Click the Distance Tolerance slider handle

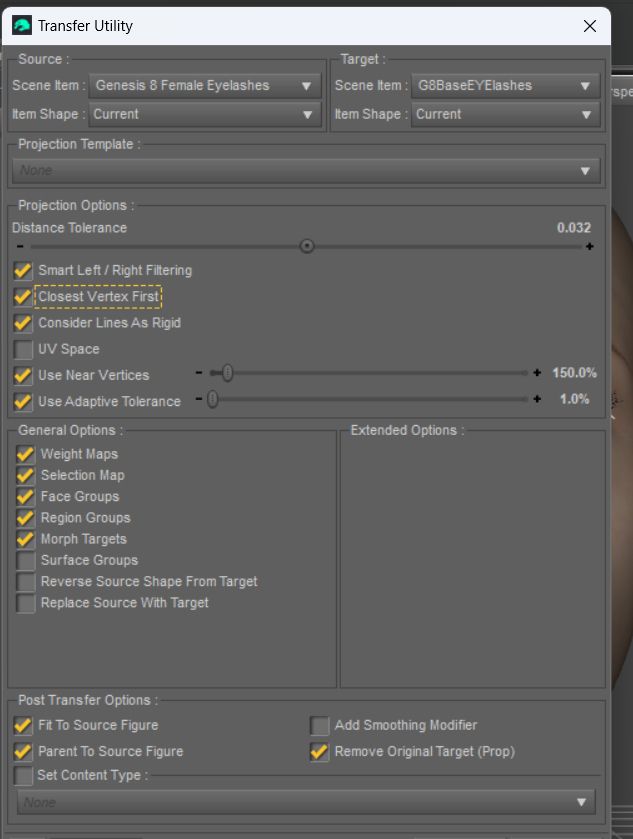pyautogui.click(x=307, y=246)
